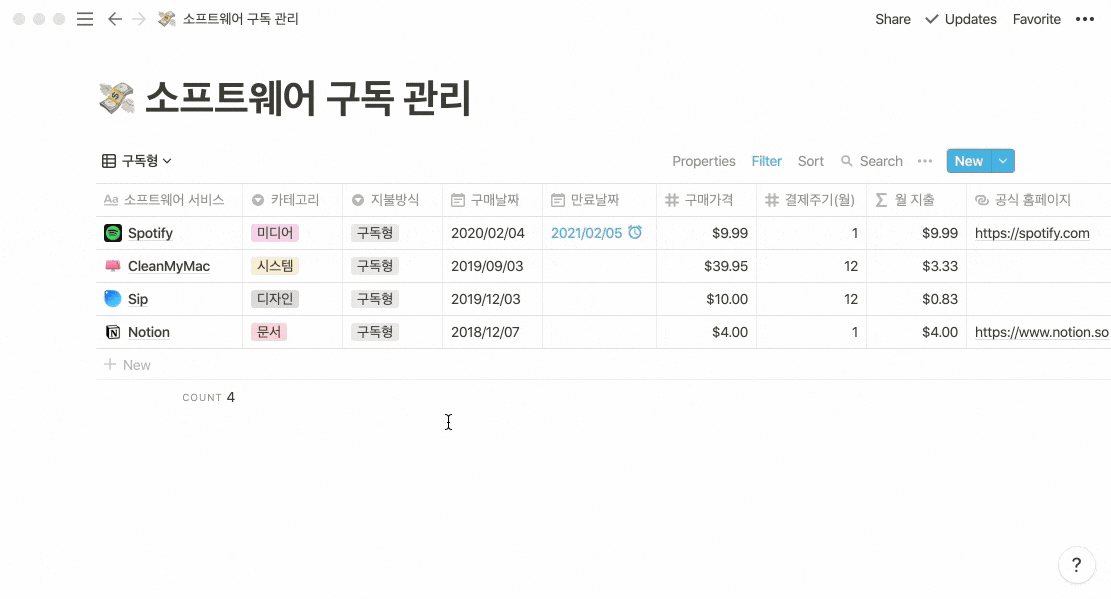This screenshot has width=1111, height=599.
Task: Click the 시스템 category tag
Action: (x=275, y=266)
